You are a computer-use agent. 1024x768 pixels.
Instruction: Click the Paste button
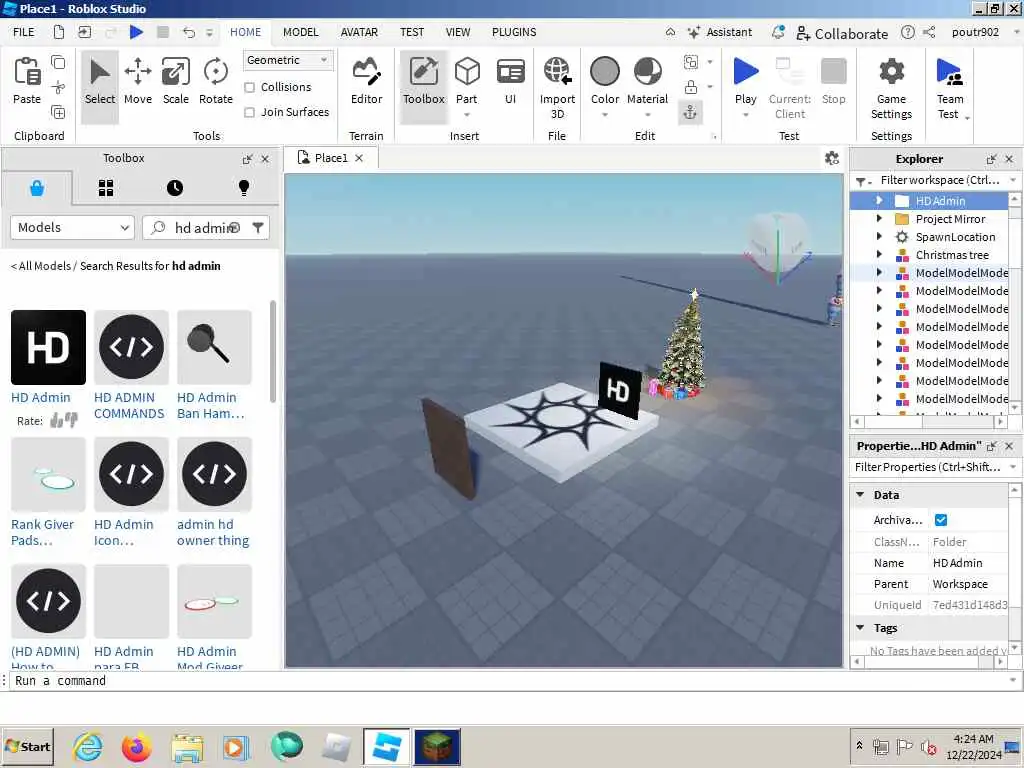coord(27,81)
